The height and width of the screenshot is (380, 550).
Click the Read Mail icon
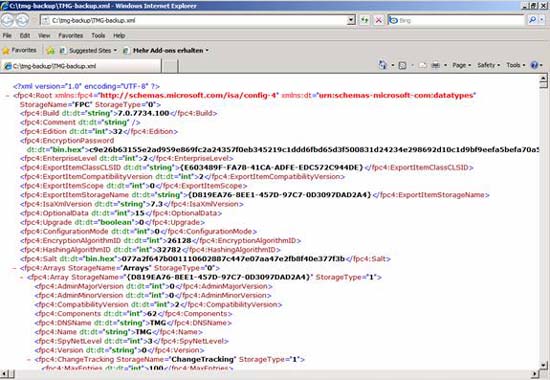[x=423, y=65]
